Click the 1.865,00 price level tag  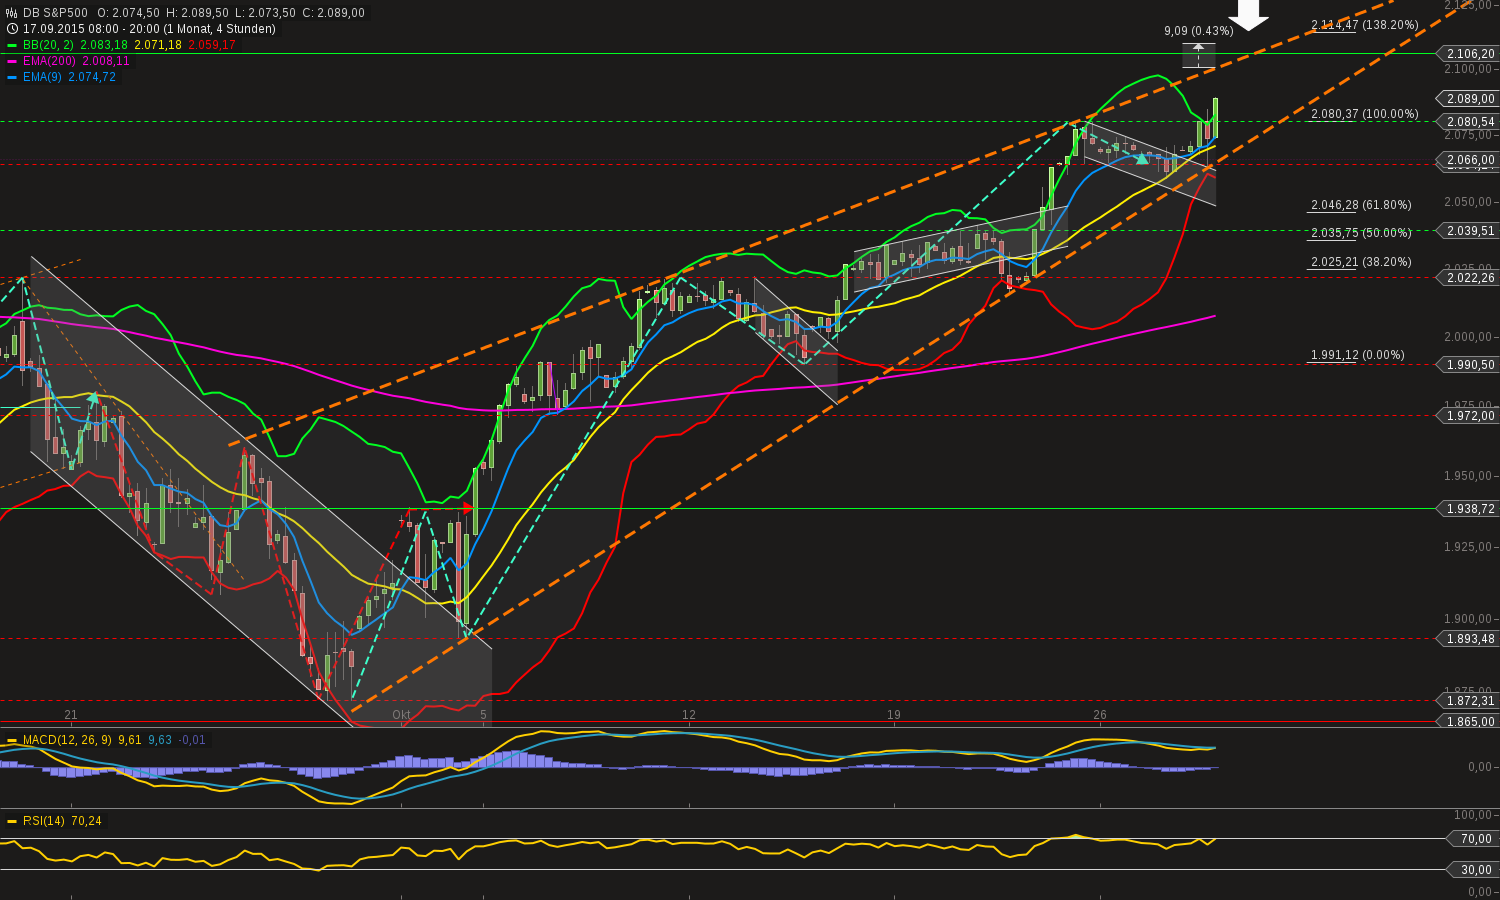pos(1470,721)
